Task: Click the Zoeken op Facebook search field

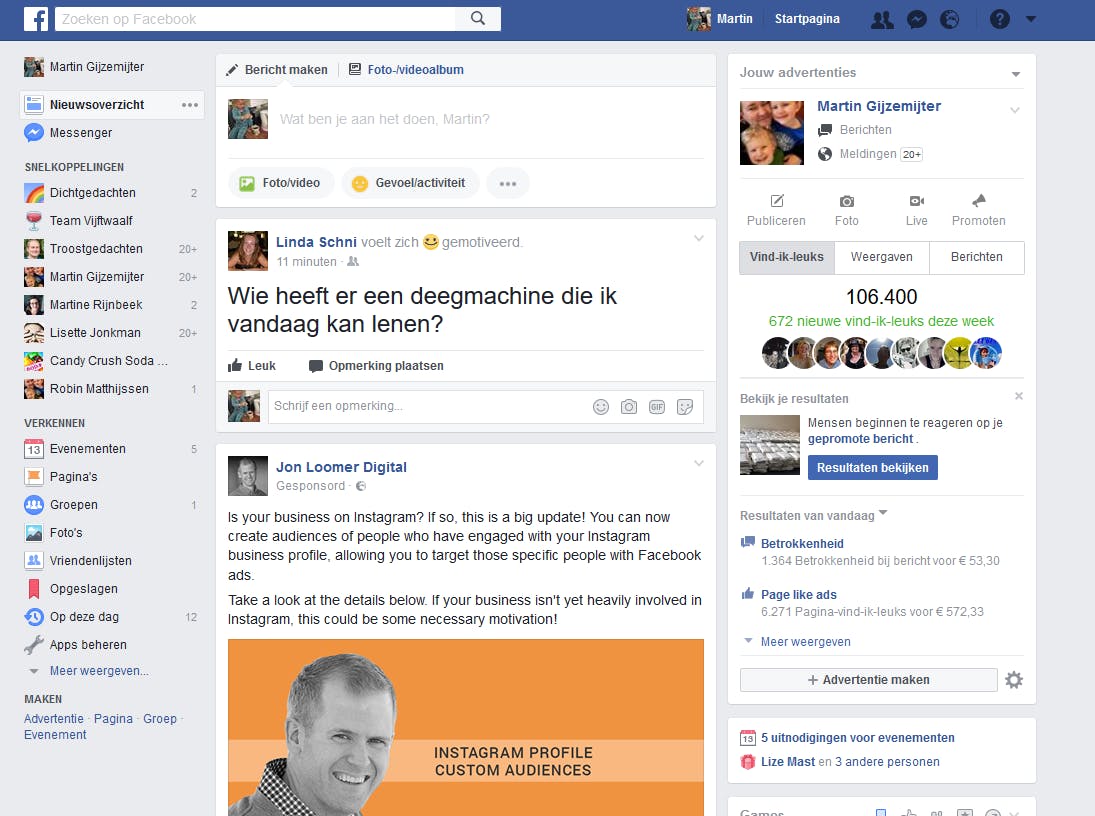Action: coord(250,19)
